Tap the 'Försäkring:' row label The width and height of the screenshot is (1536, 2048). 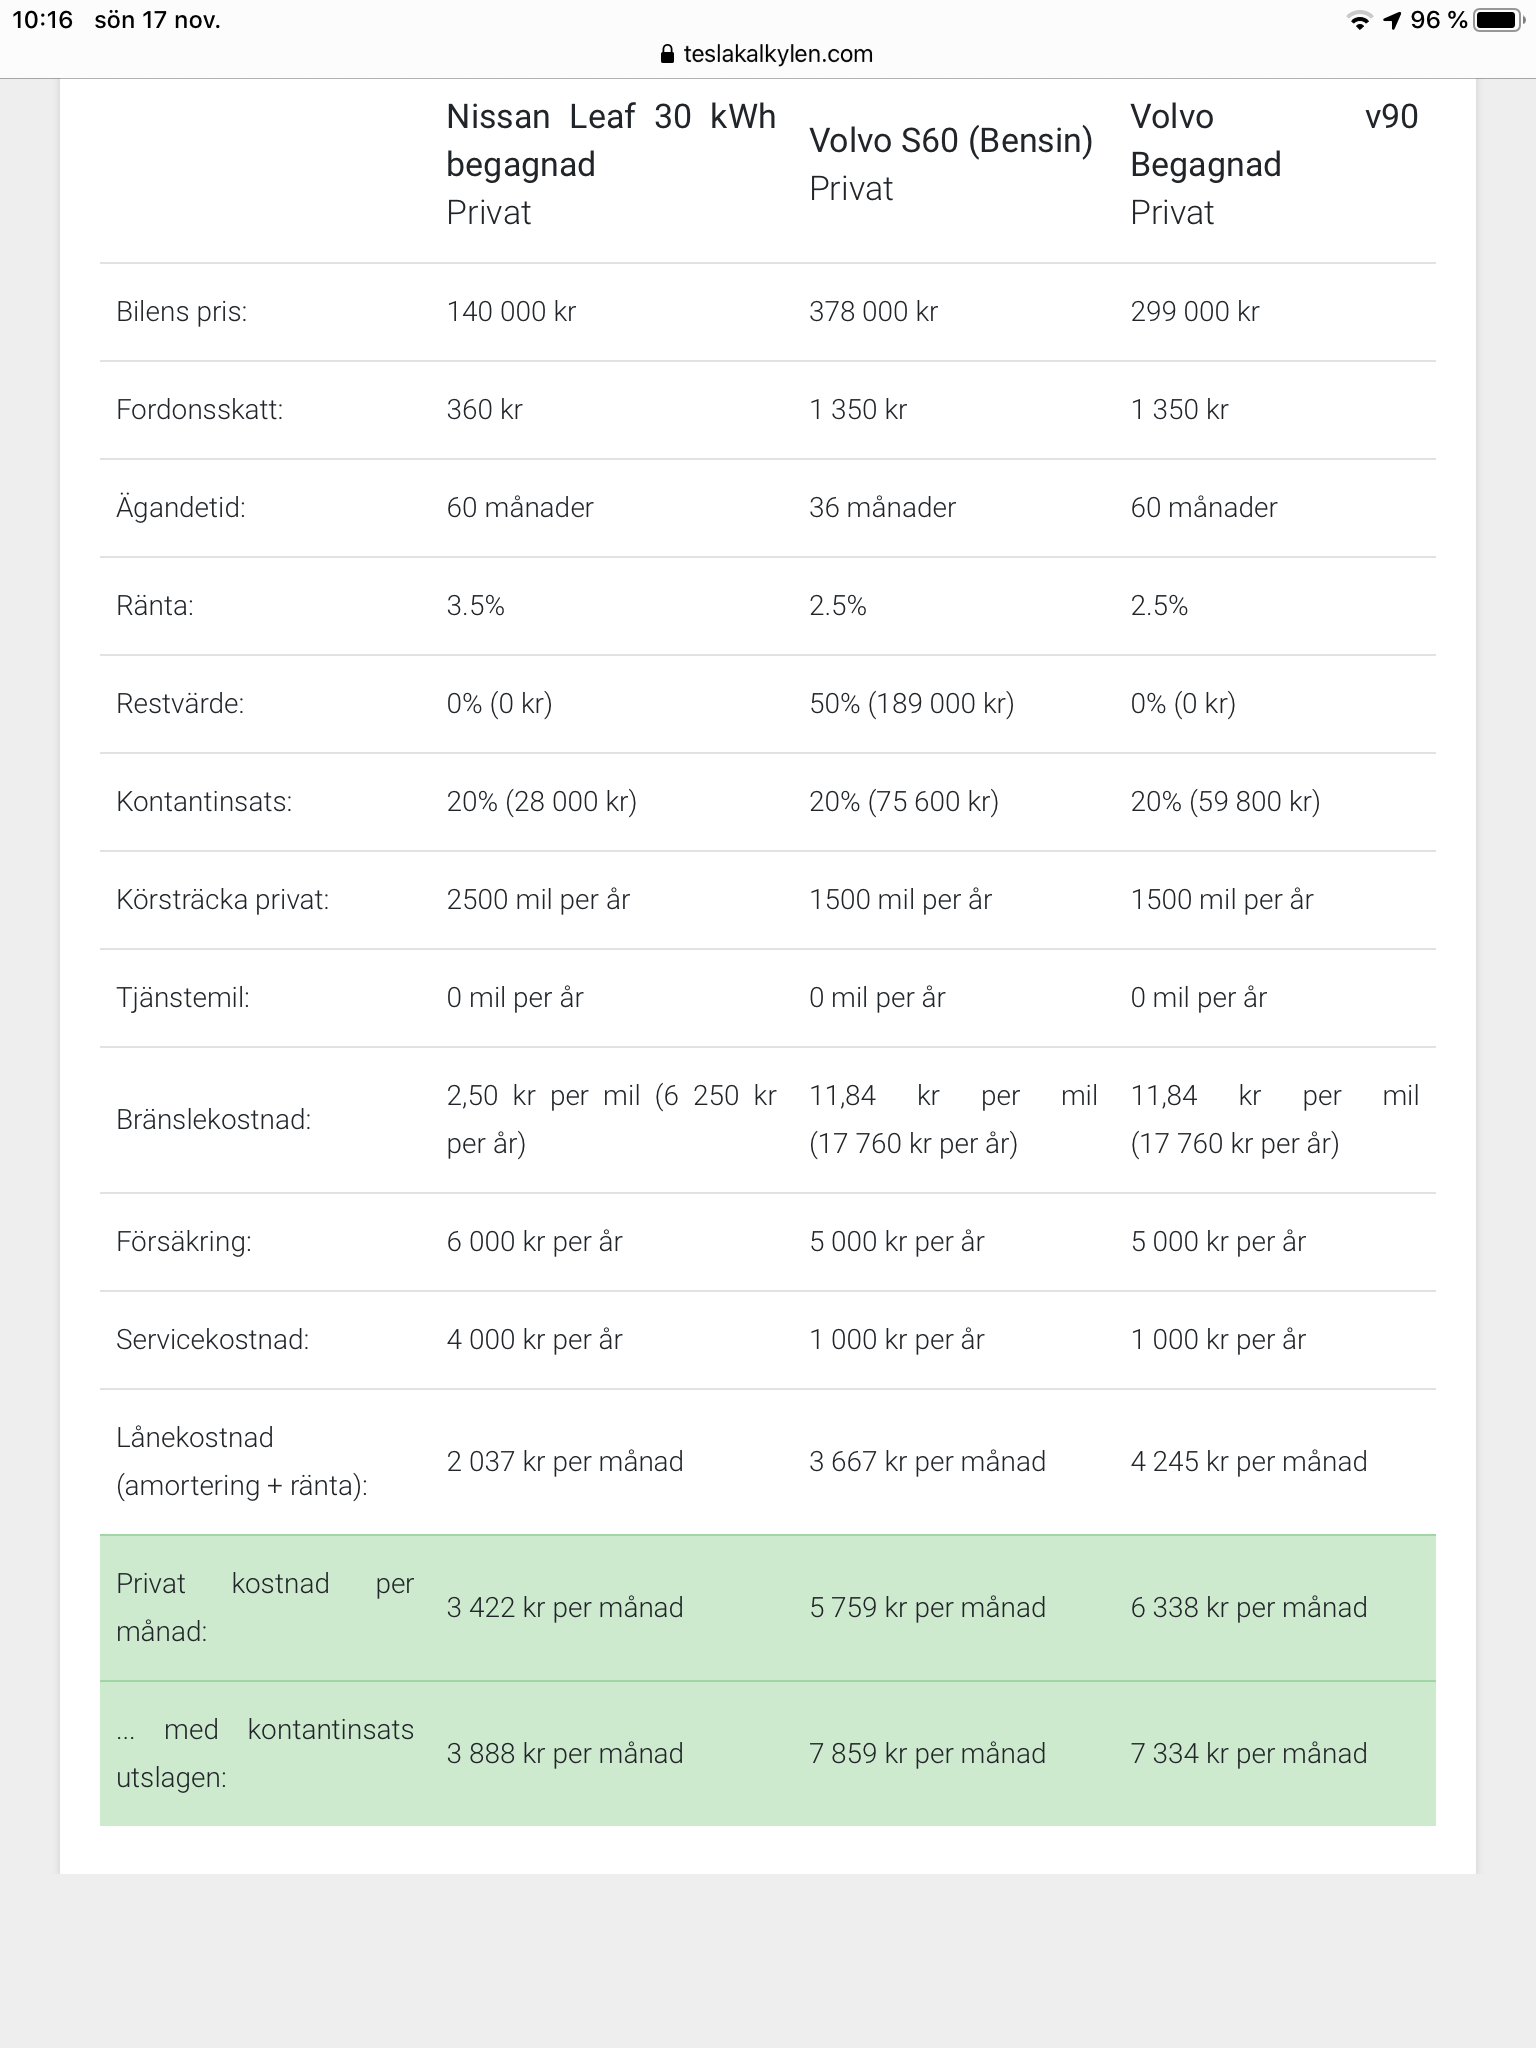[x=184, y=1241]
